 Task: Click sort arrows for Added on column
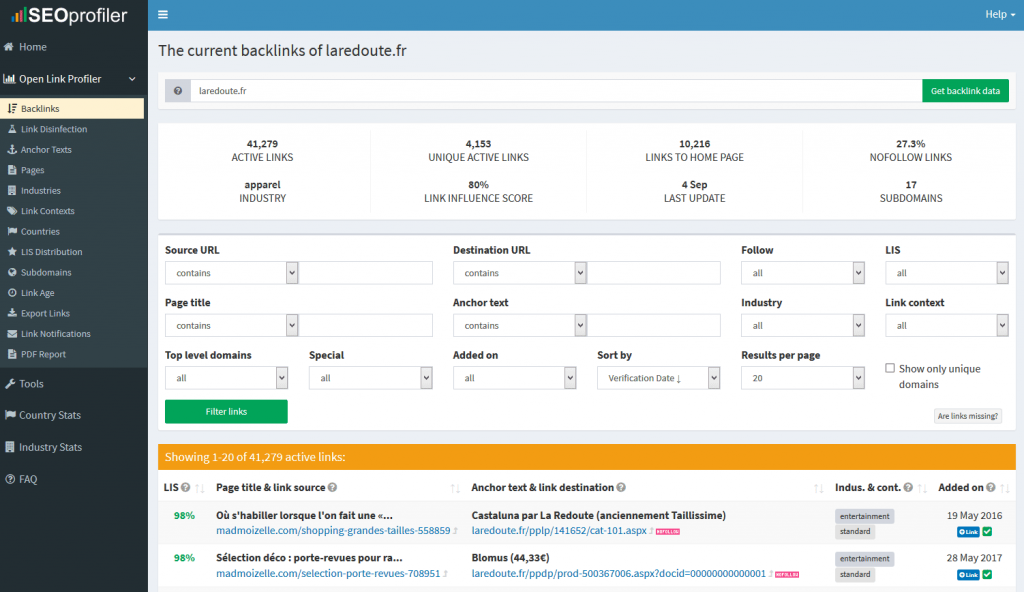[1004, 488]
